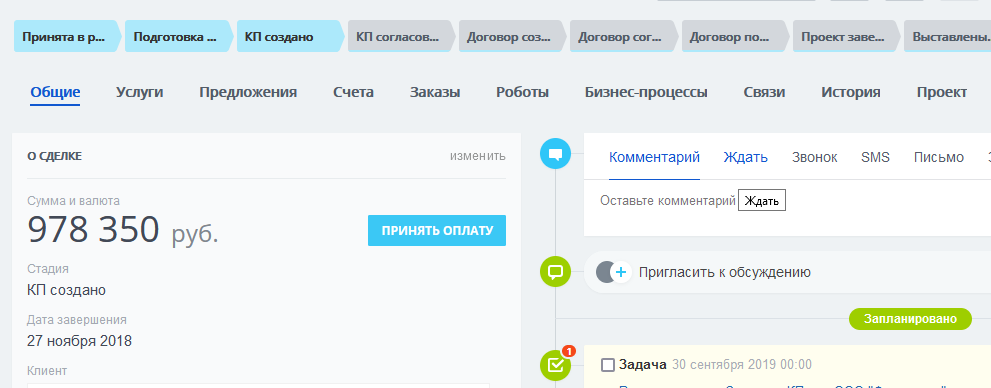Select the SMS timeline tab
The width and height of the screenshot is (991, 388).
pyautogui.click(x=875, y=157)
